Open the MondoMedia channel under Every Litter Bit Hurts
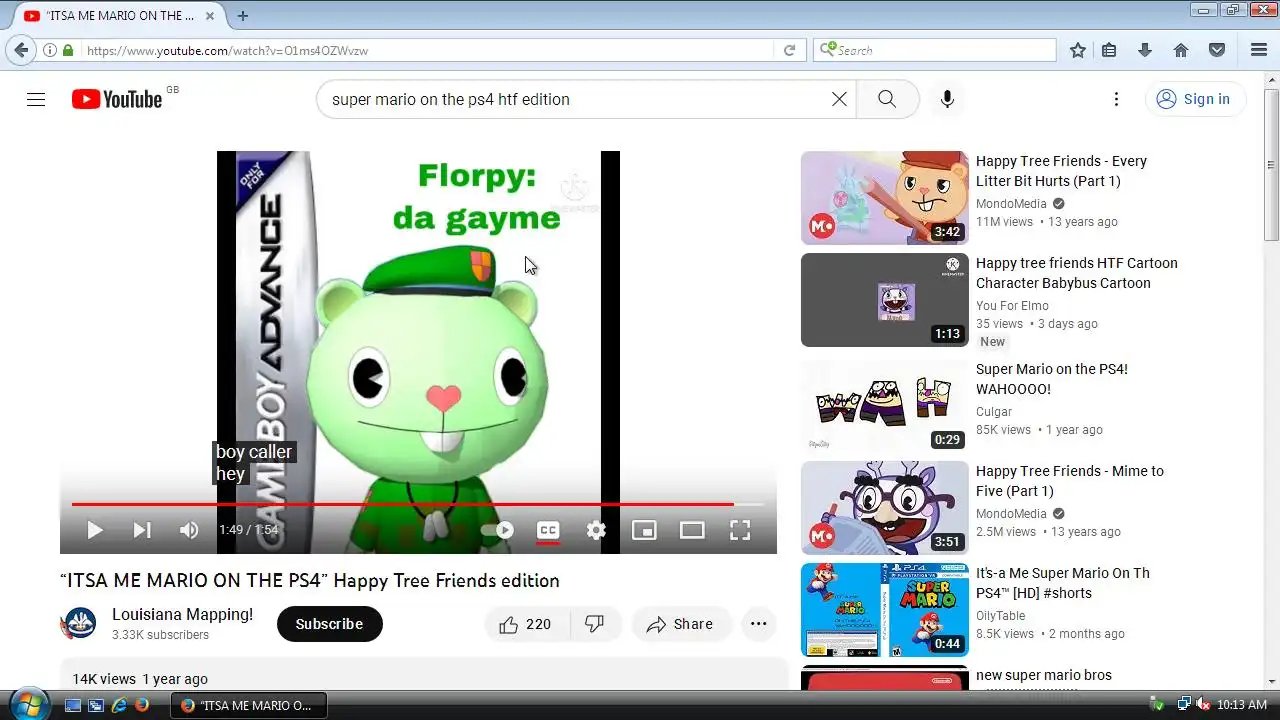Screen dimensions: 1280x720 tap(1011, 203)
